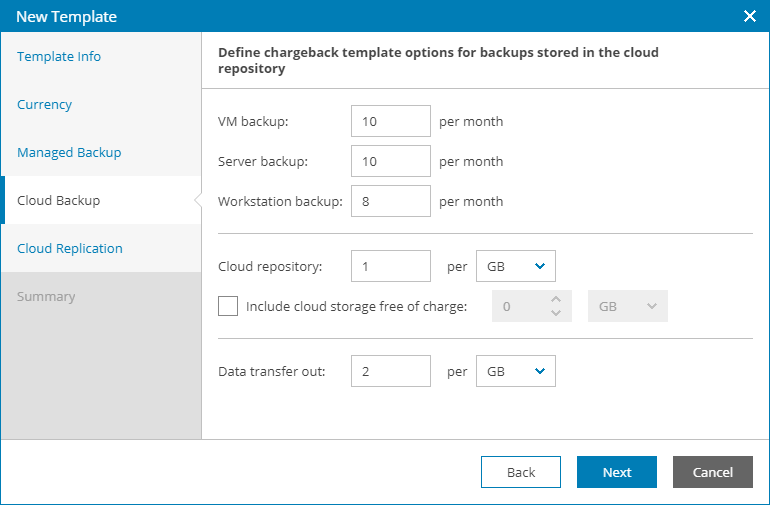Select the Summary step
The width and height of the screenshot is (770, 505).
pos(46,297)
